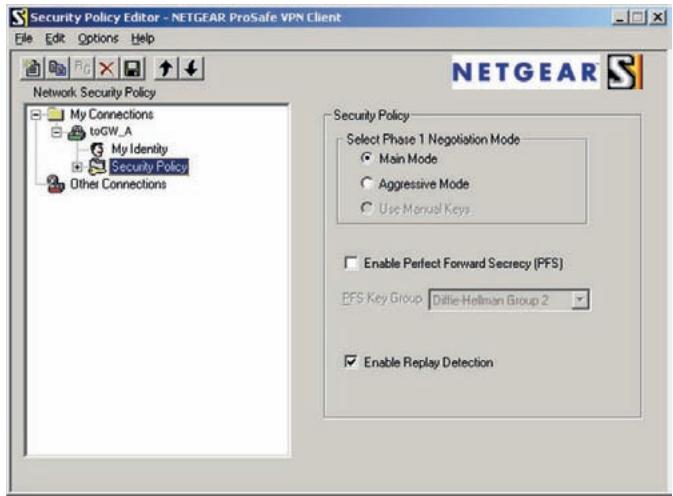
Task: Click the move down arrow icon
Action: pos(192,69)
